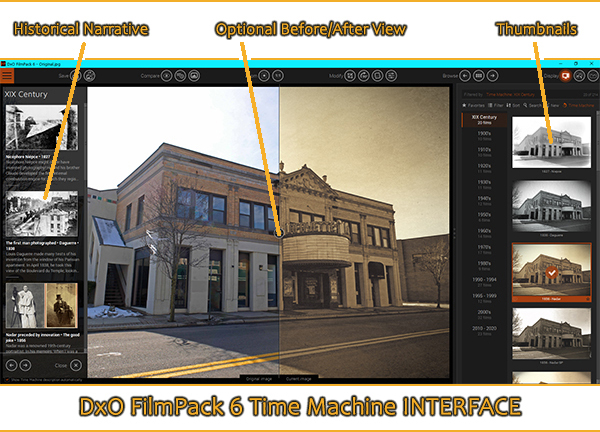The height and width of the screenshot is (432, 600).
Task: Select the 1995 - 1999 period
Action: (484, 298)
